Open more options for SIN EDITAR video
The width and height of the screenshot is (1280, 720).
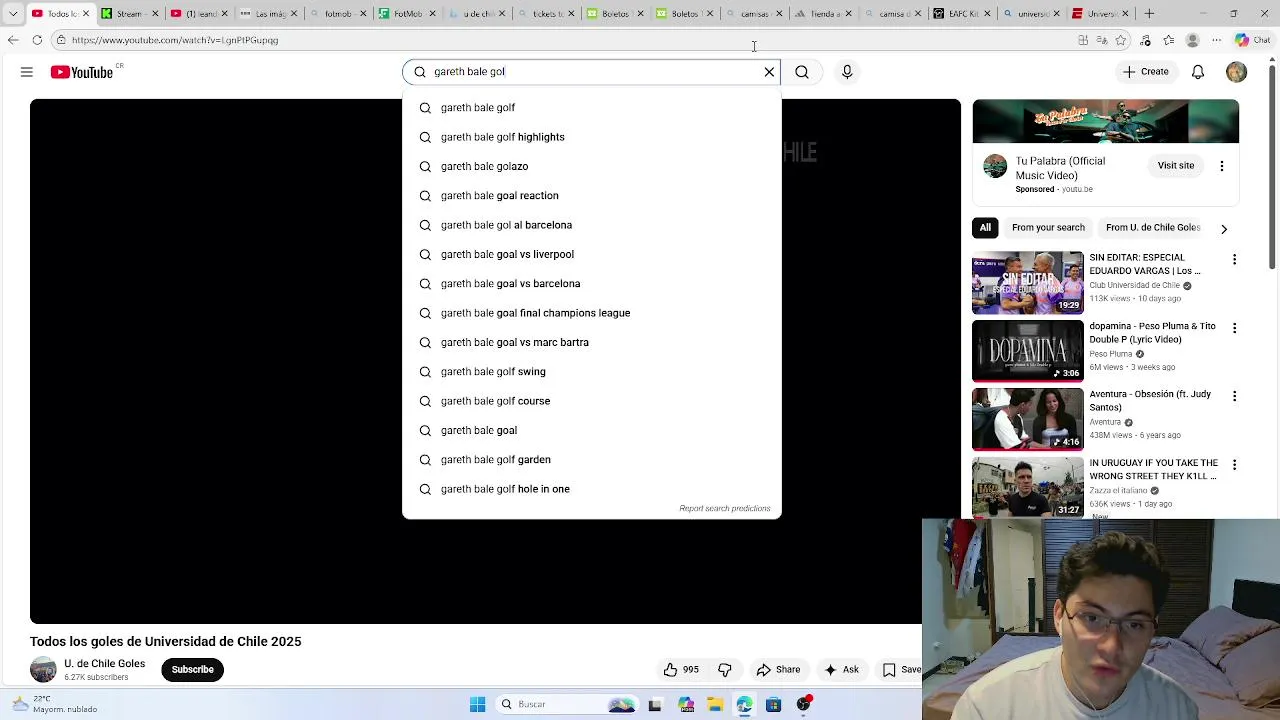pos(1234,260)
